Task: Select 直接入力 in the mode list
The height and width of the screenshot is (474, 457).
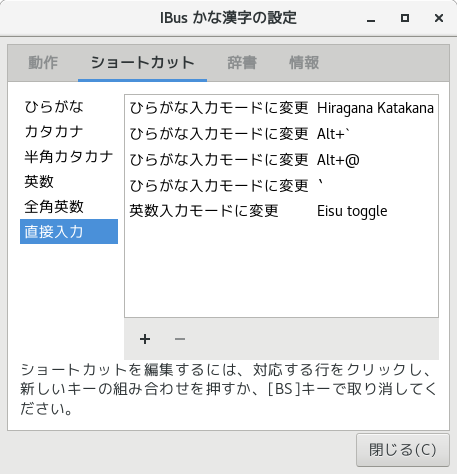Action: point(69,232)
